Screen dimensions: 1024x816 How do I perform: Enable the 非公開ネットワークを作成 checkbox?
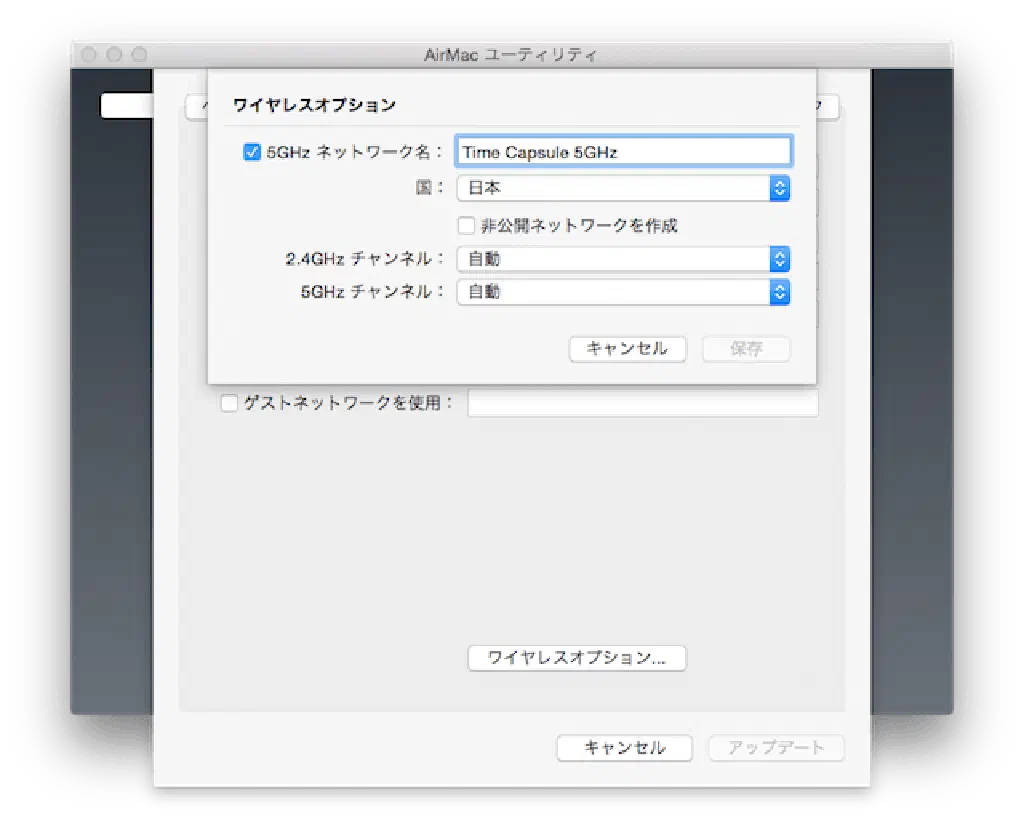[x=466, y=225]
